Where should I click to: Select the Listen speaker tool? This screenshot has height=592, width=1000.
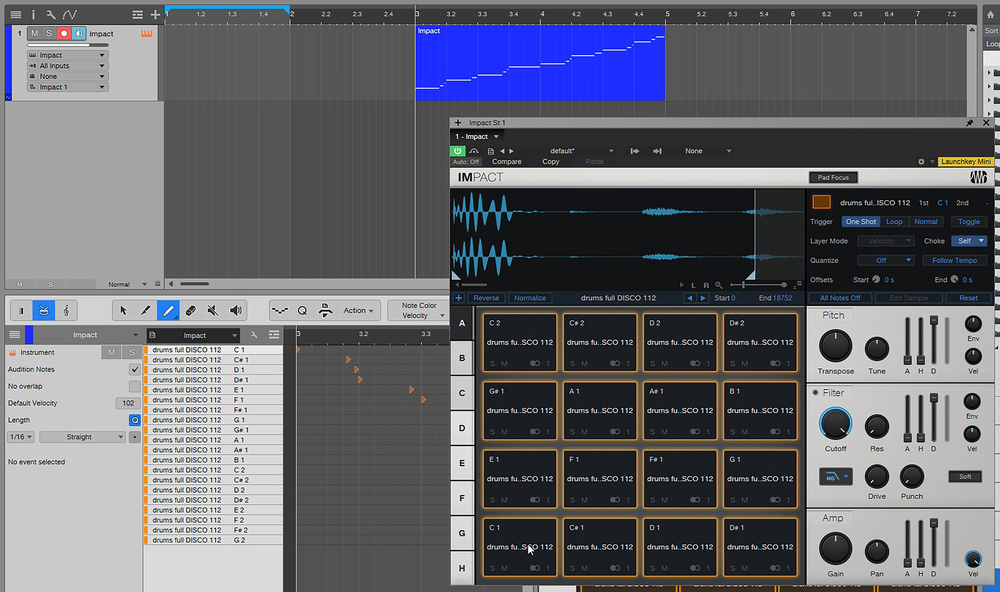(236, 311)
